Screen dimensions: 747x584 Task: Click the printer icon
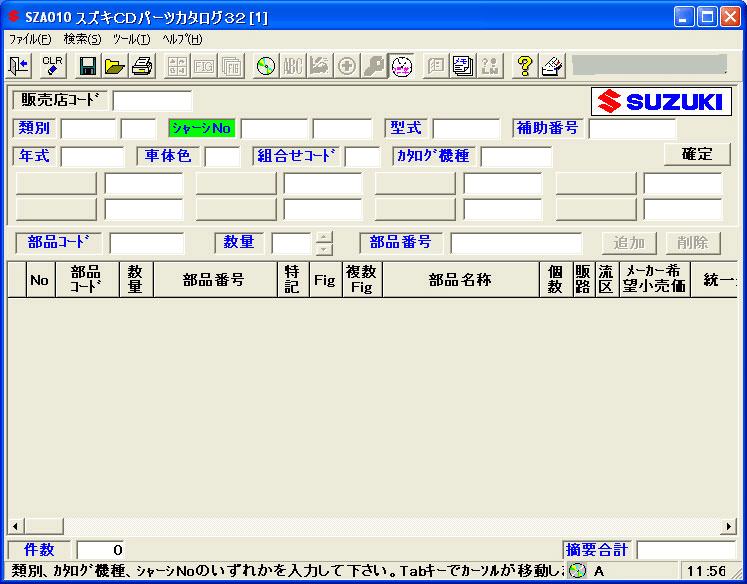pyautogui.click(x=141, y=66)
